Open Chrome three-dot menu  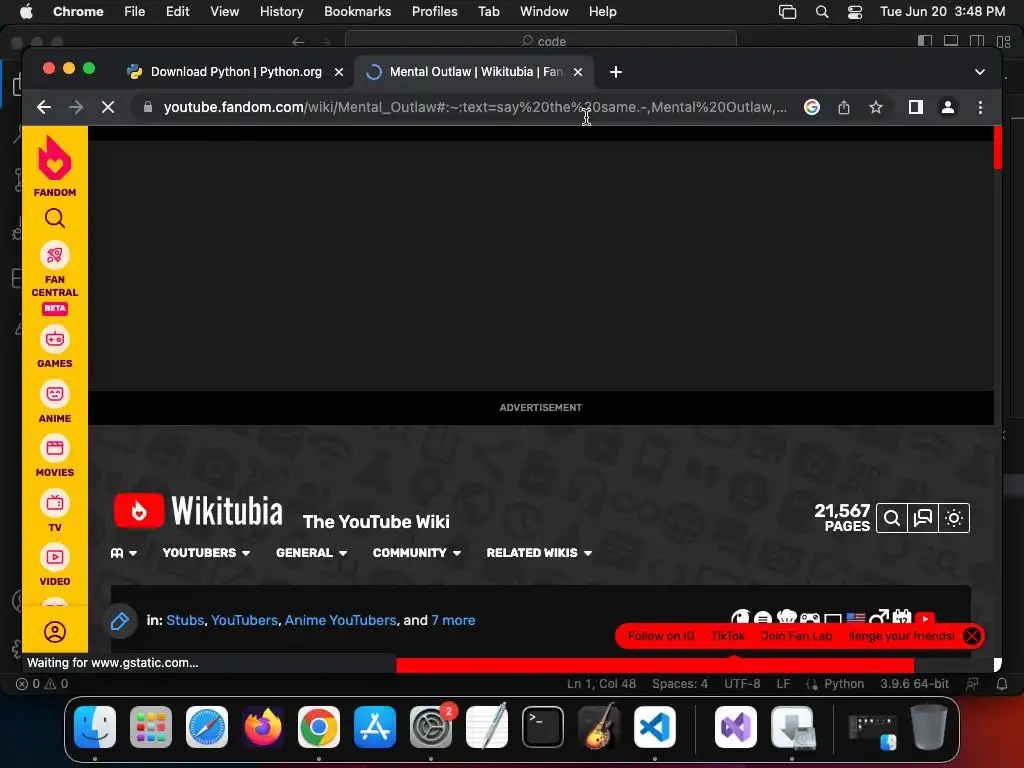click(980, 107)
